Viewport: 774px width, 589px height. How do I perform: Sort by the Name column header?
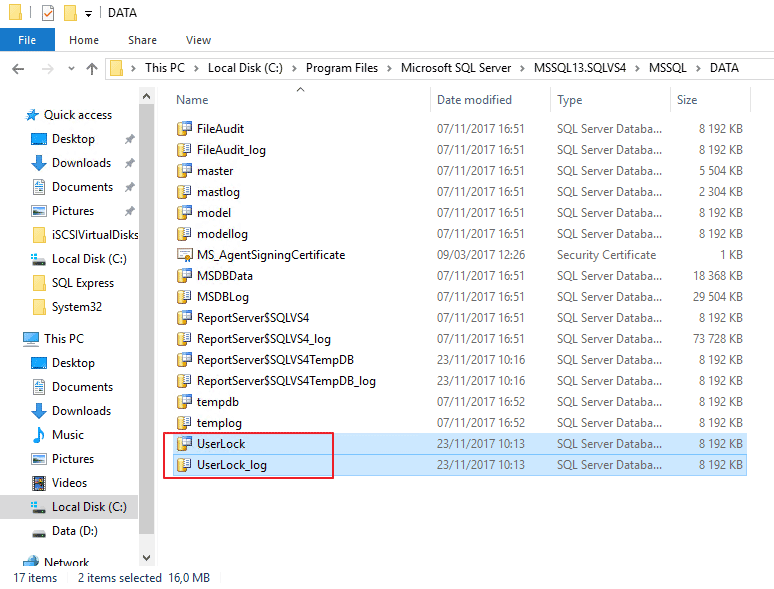[300, 100]
